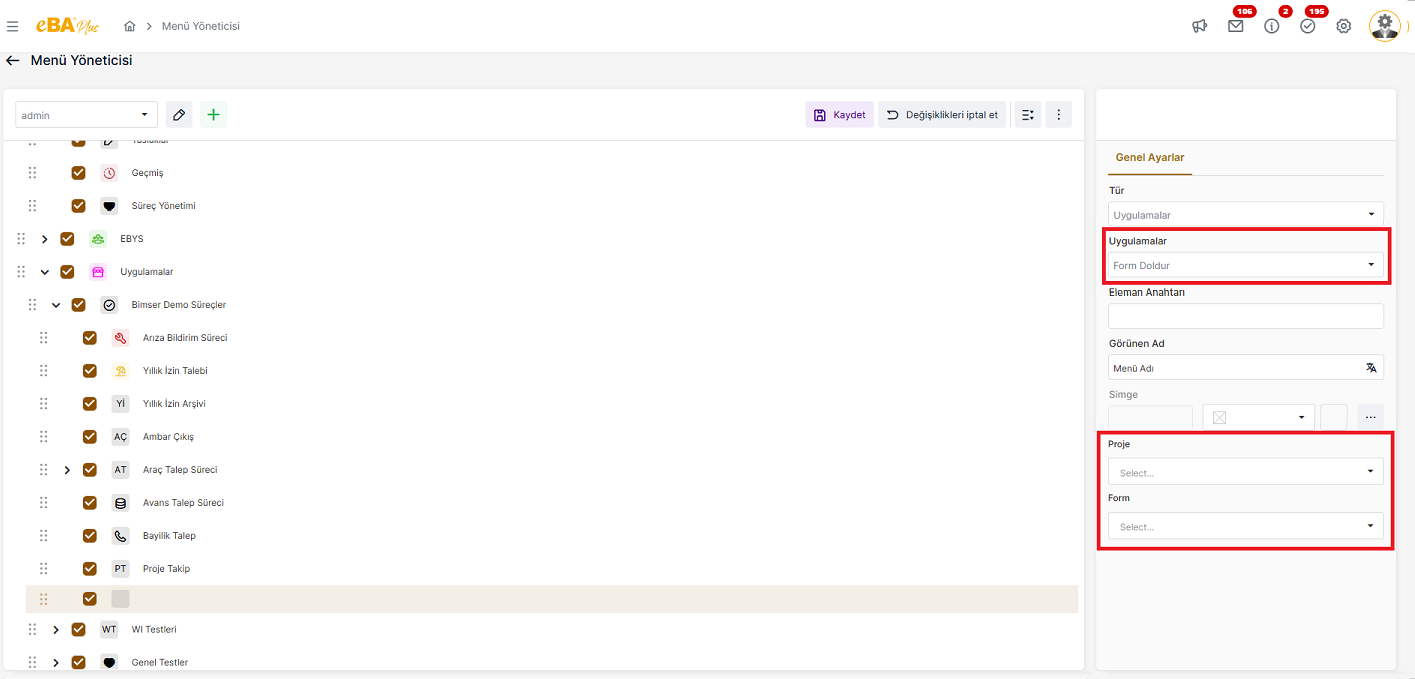Open the settings gear icon
Viewport: 1415px width, 679px height.
click(1344, 26)
